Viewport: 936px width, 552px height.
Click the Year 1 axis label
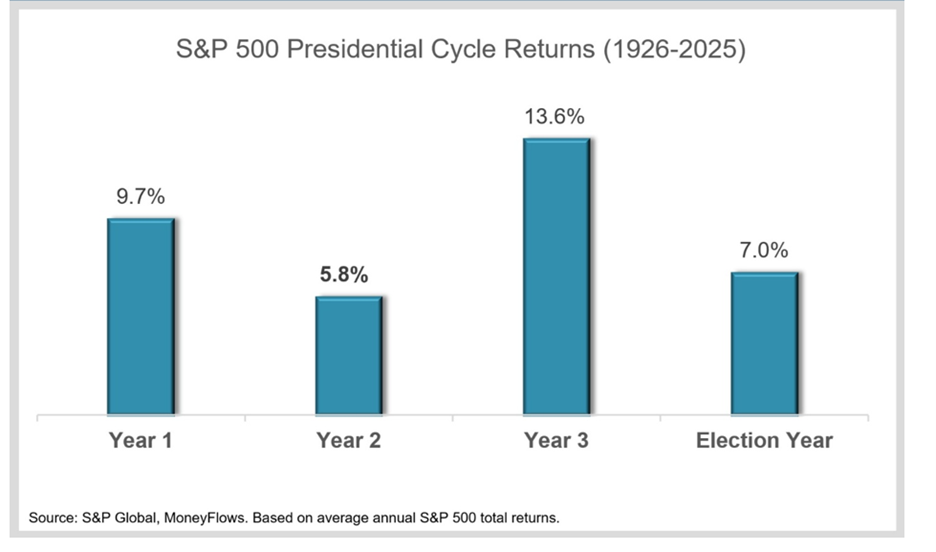click(x=141, y=440)
